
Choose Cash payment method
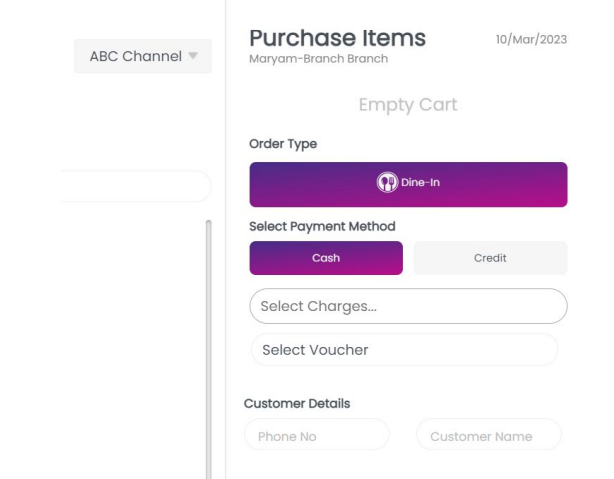tap(326, 258)
